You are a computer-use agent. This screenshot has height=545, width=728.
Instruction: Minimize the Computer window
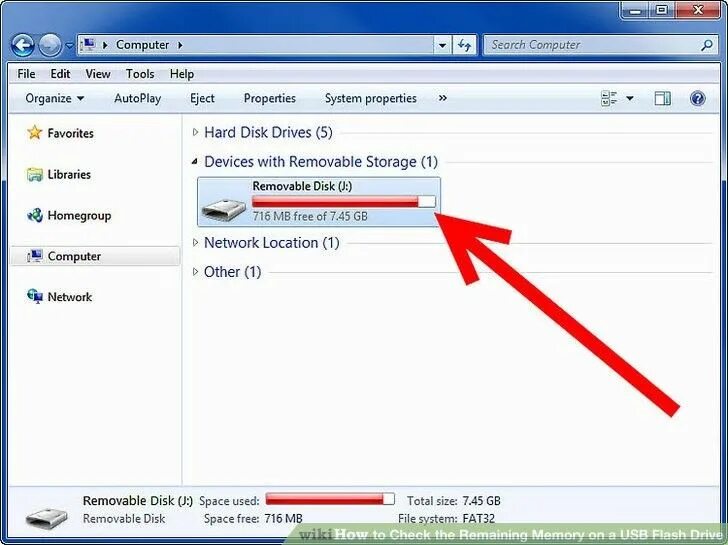635,10
